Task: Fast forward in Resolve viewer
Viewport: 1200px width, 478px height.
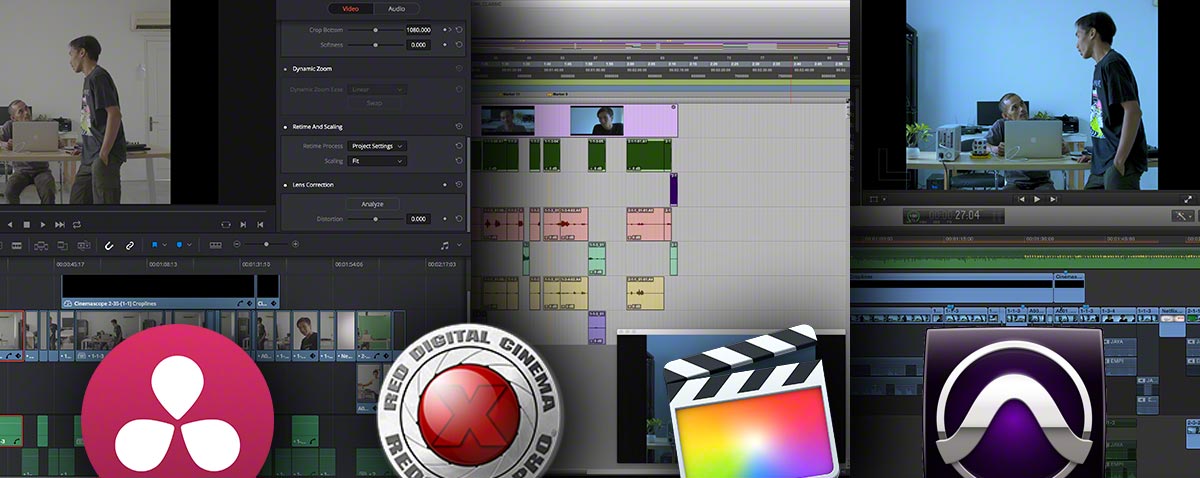Action: 60,224
